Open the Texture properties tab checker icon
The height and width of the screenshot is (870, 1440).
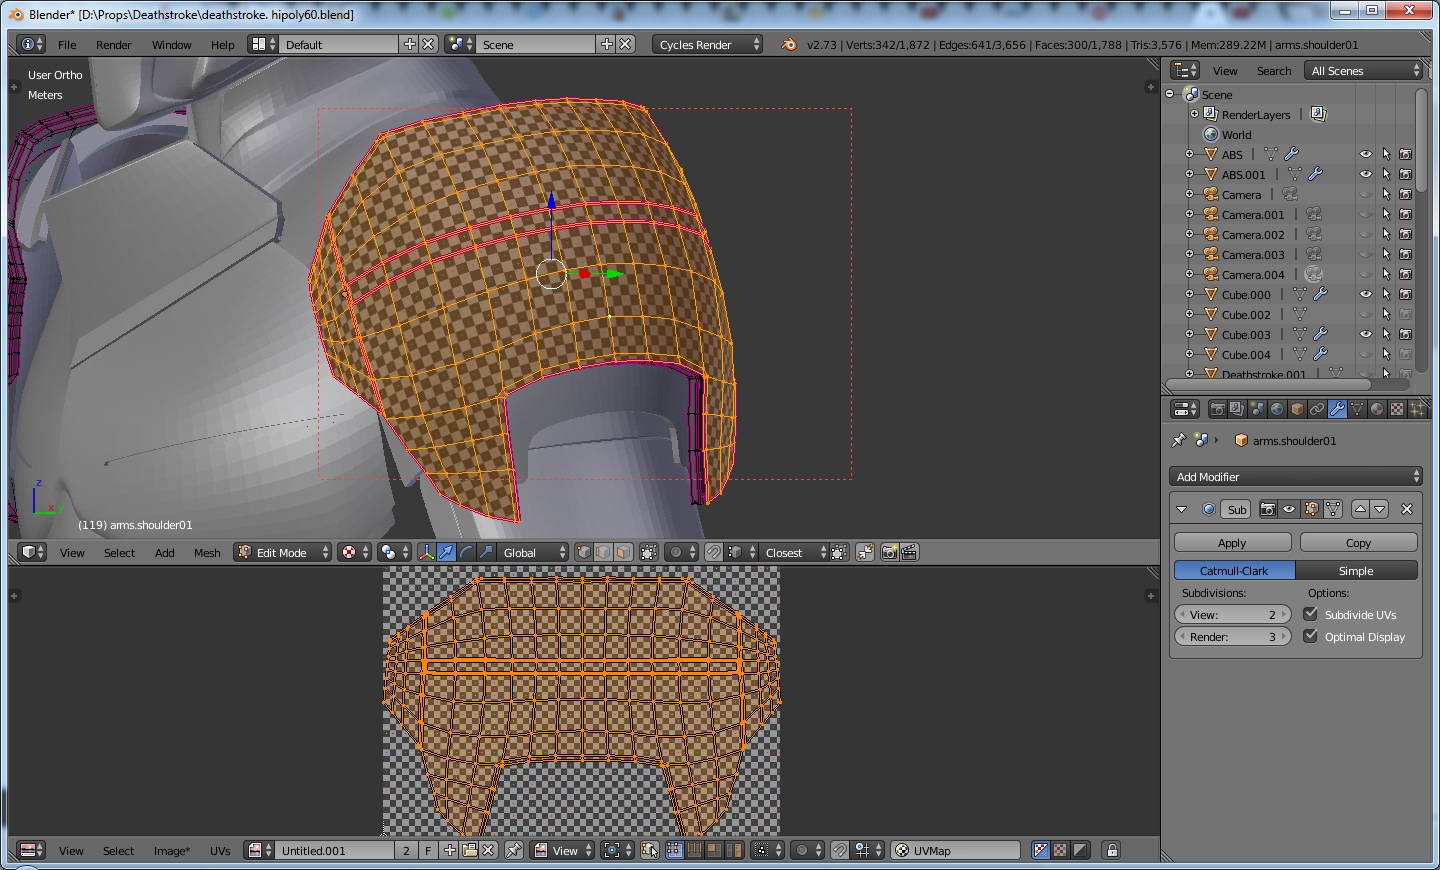(x=1397, y=409)
